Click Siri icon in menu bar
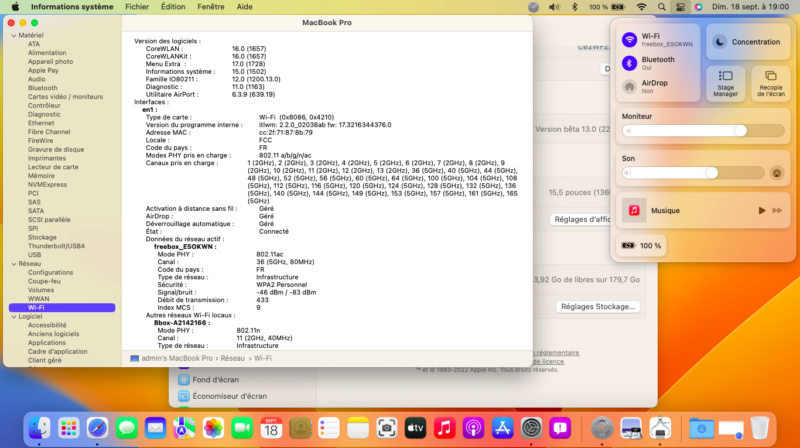 (699, 7)
